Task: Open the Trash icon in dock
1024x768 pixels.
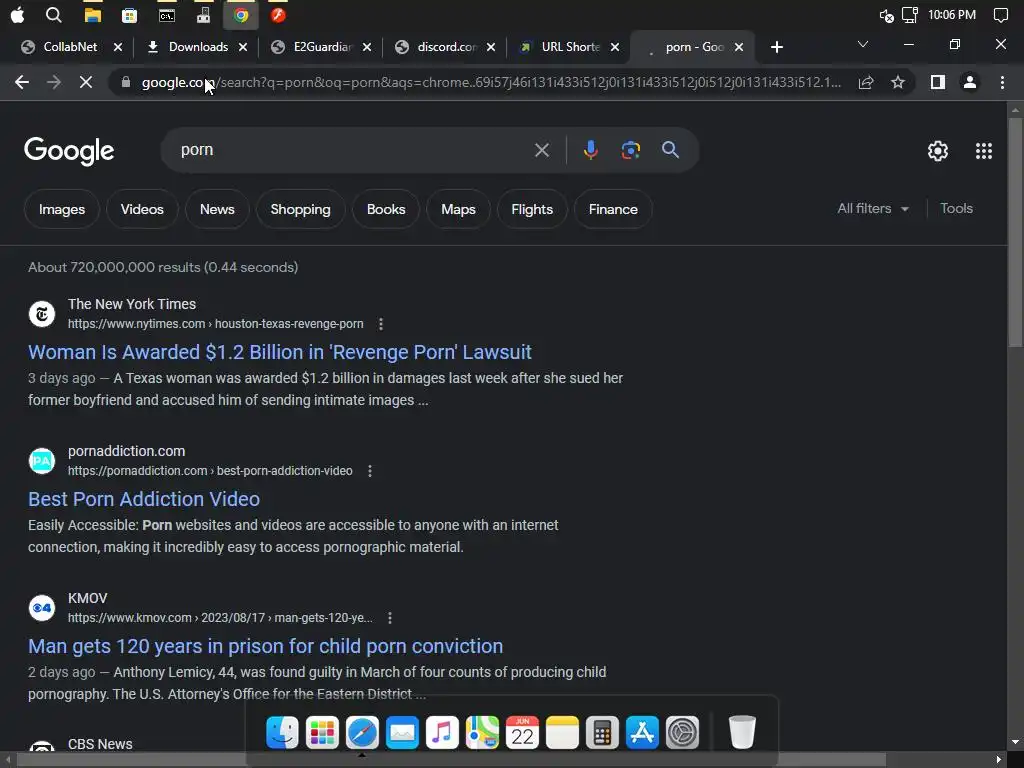Action: click(x=742, y=732)
